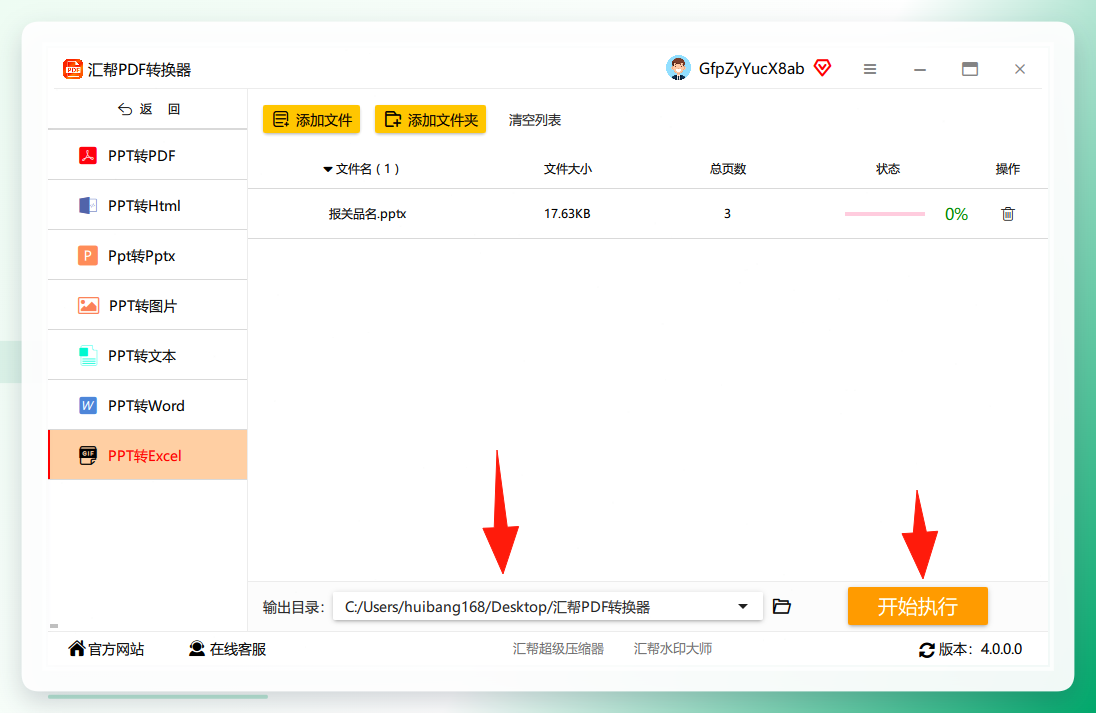Click the 汇帮超级压缩器 link
Screen dimensions: 1096x713
558,649
